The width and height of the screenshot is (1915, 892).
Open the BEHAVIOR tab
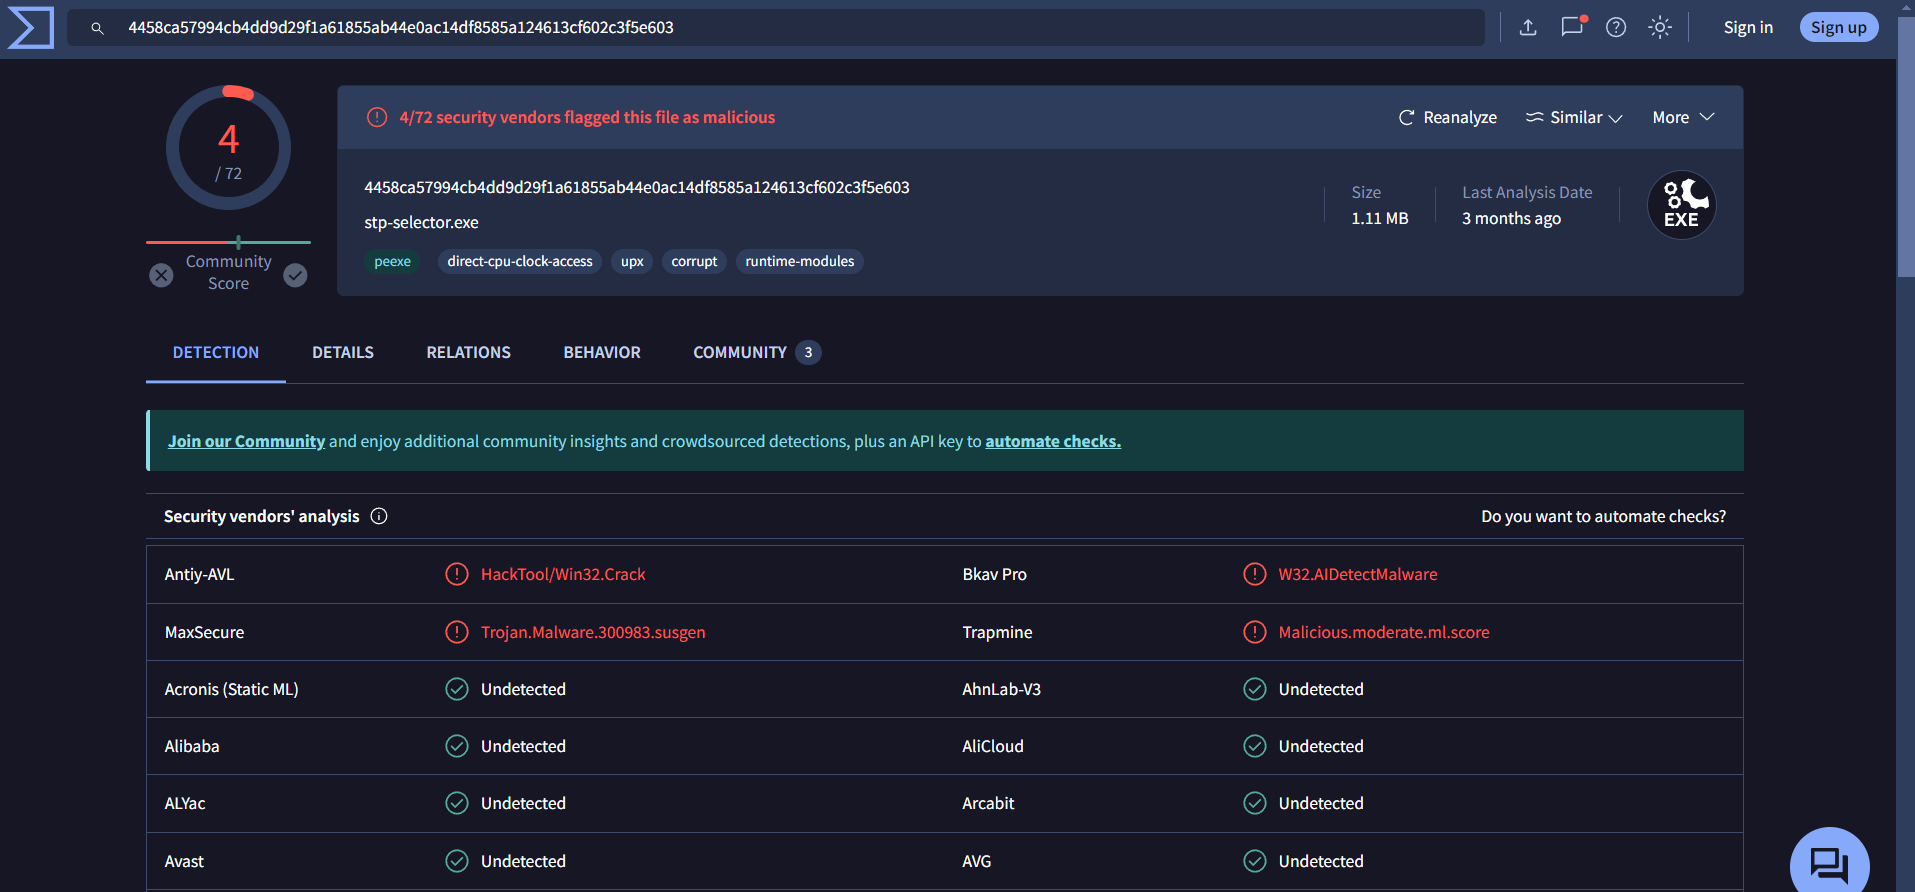coord(602,352)
